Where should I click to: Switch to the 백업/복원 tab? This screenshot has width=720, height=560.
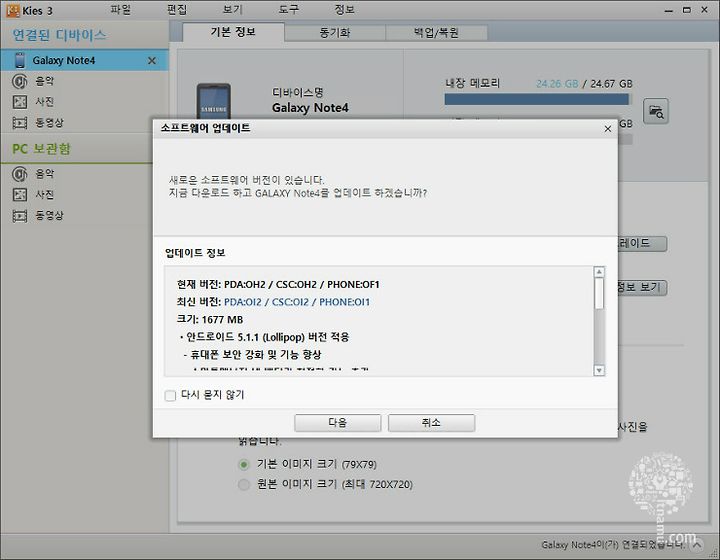(436, 33)
